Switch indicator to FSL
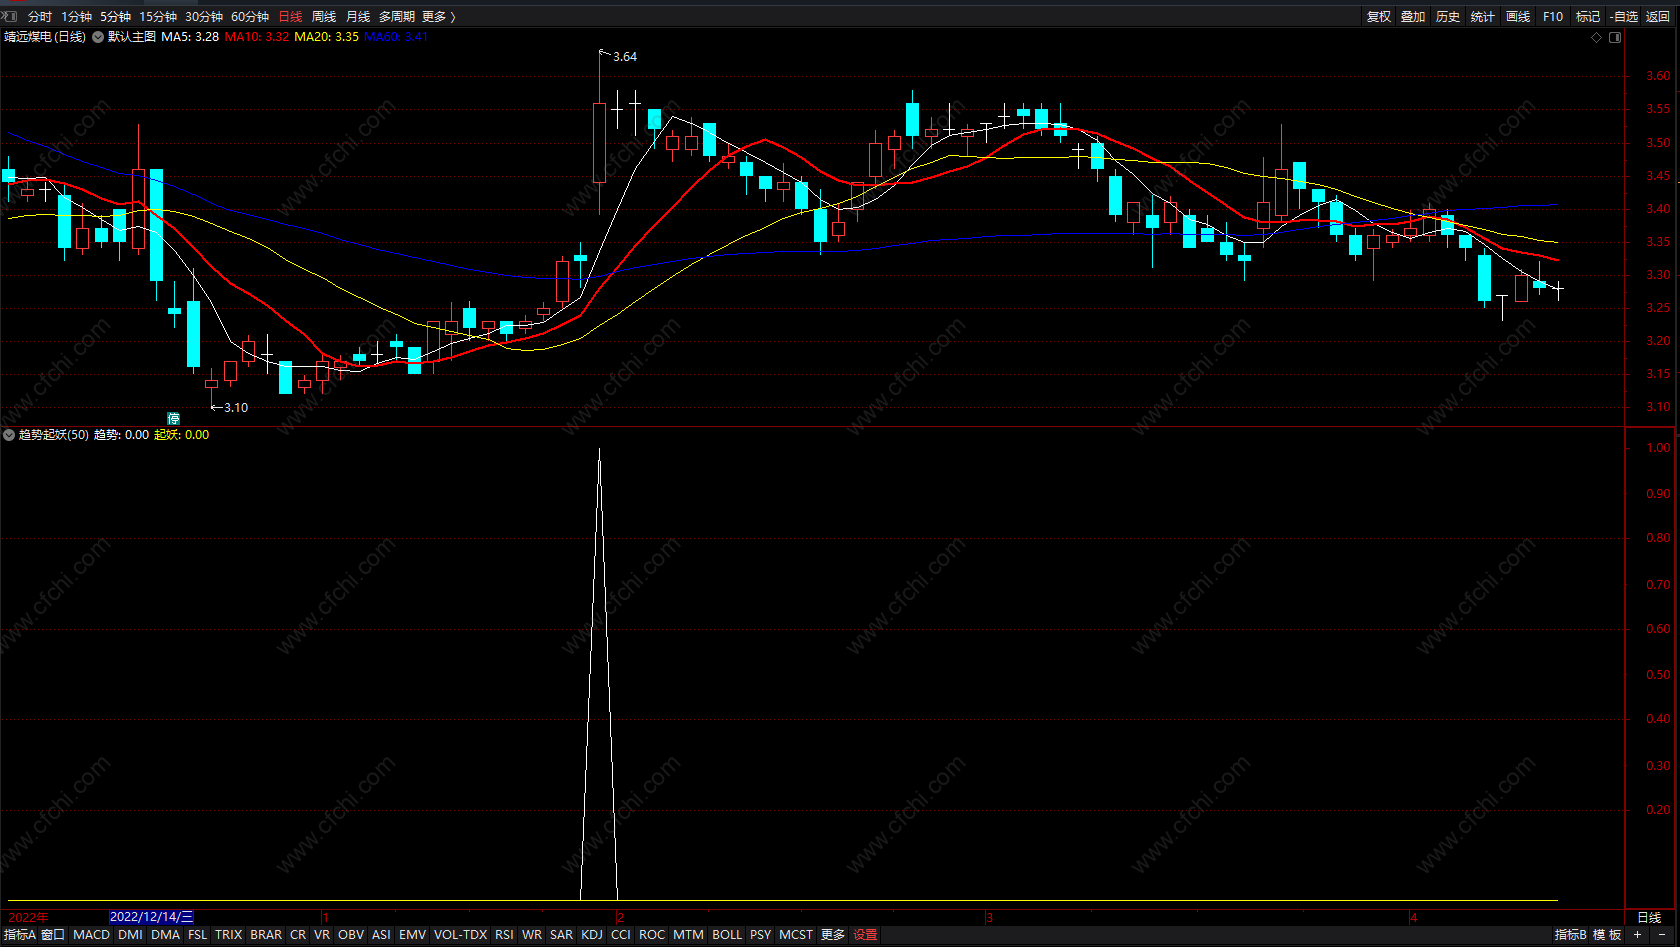Image resolution: width=1680 pixels, height=947 pixels. click(x=197, y=935)
